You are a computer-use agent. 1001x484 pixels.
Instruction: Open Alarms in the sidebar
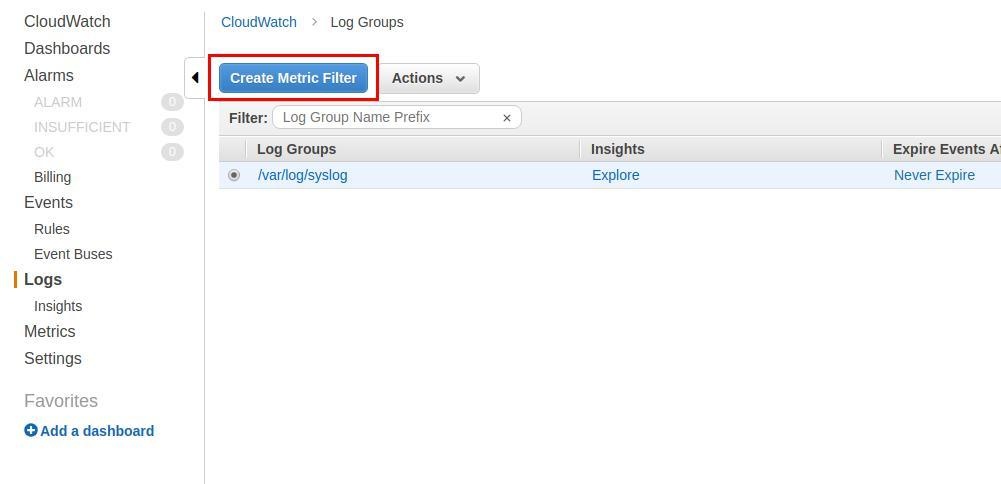[49, 75]
